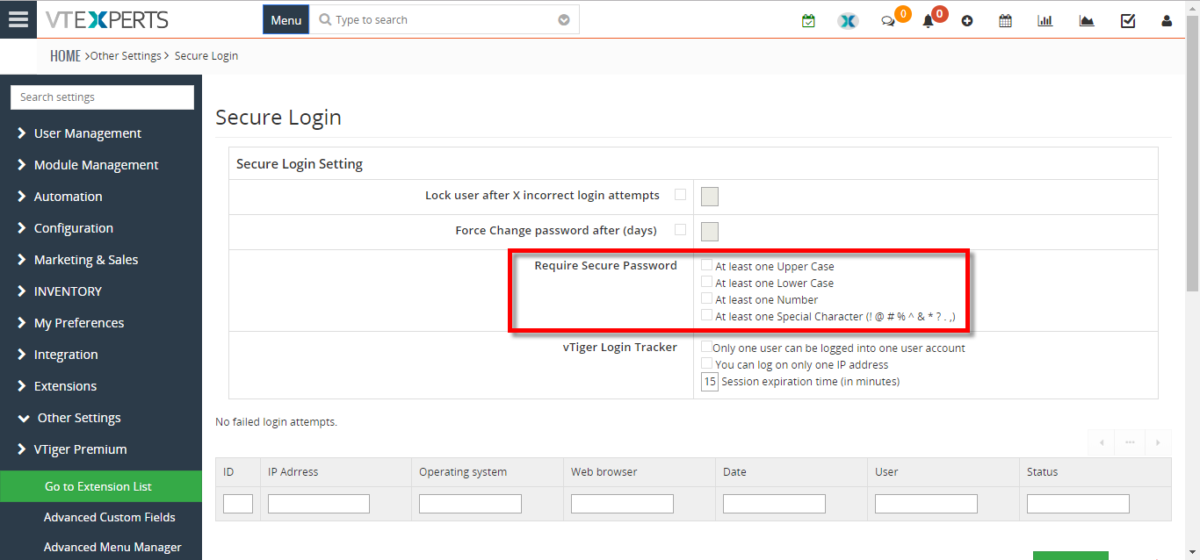Click the Date filter field
Viewport: 1200px width, 560px height.
pyautogui.click(x=774, y=504)
